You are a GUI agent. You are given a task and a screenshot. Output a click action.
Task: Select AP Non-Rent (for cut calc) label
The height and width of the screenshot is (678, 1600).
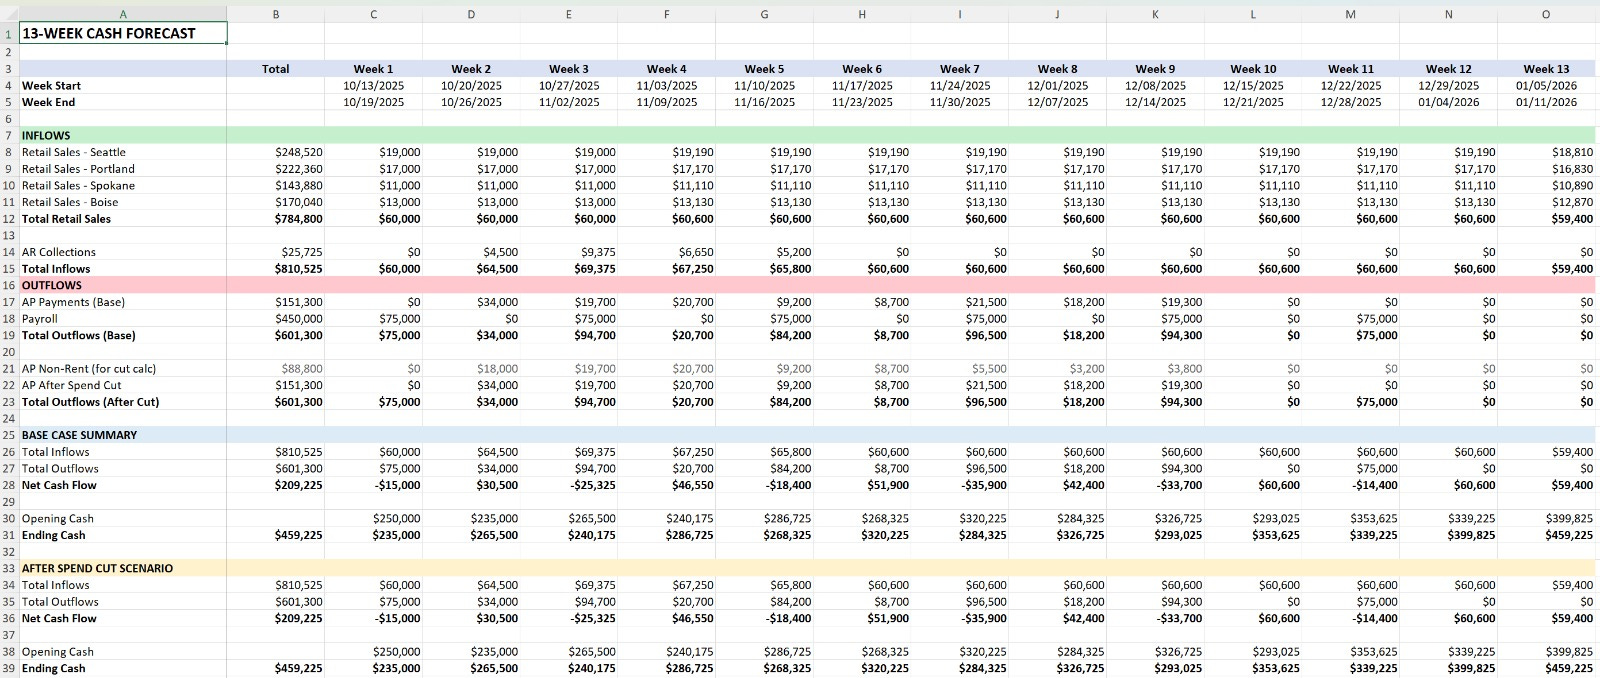click(x=123, y=369)
